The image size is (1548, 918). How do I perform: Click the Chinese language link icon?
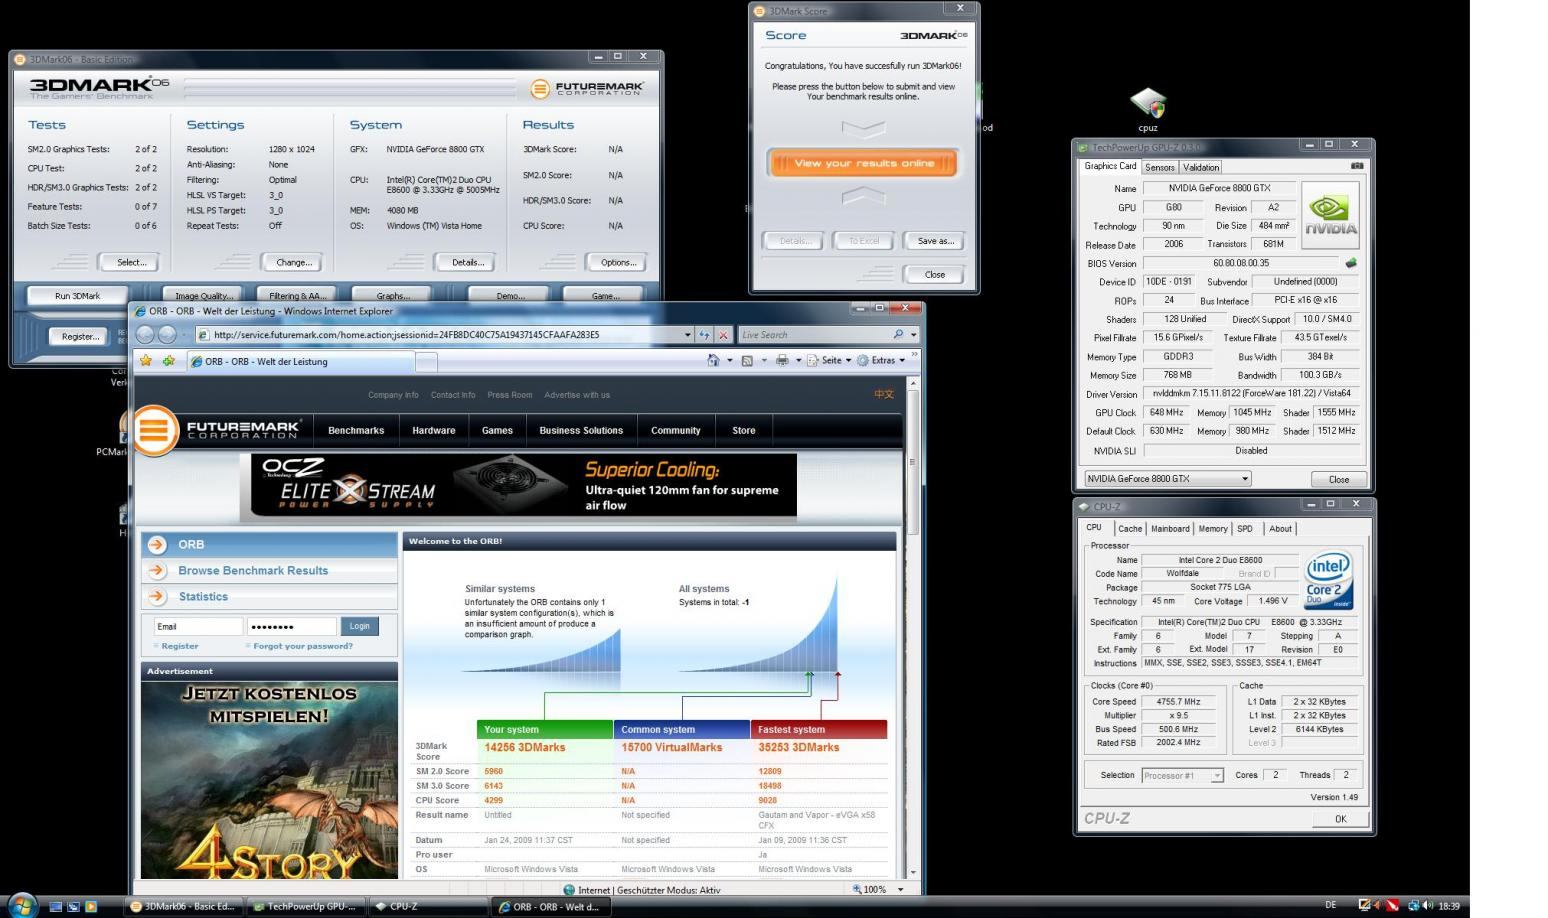point(884,394)
